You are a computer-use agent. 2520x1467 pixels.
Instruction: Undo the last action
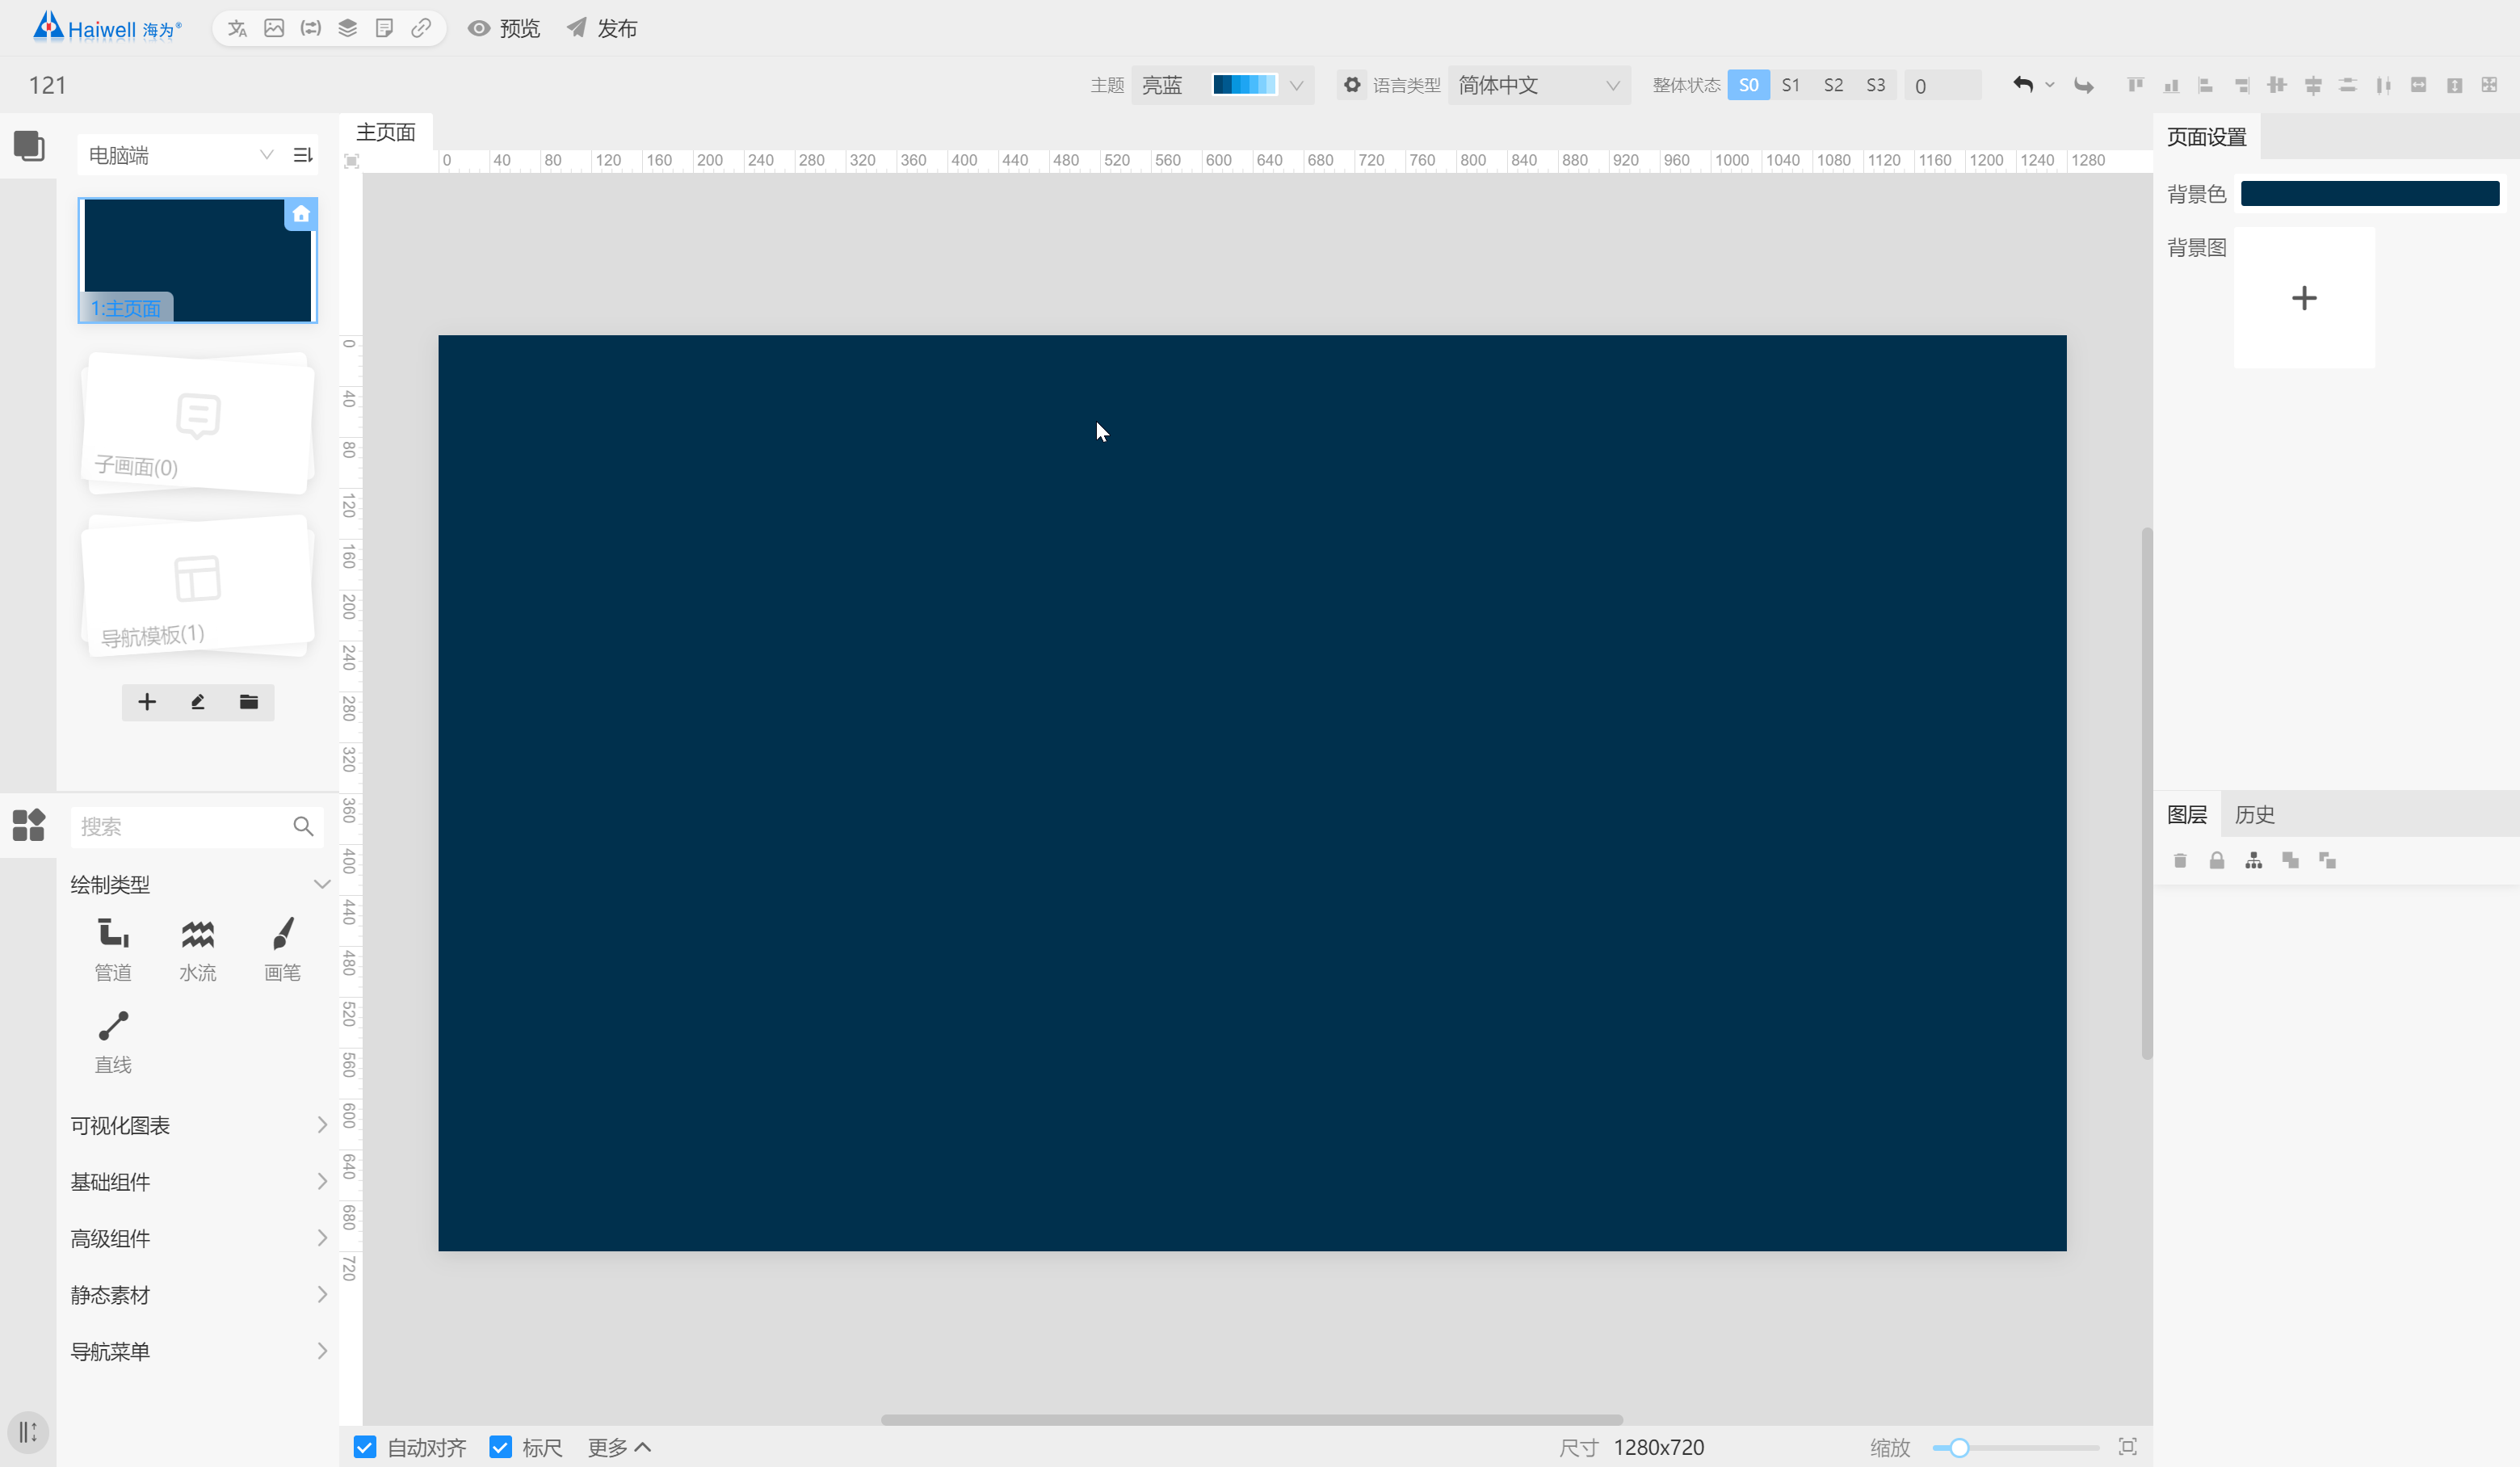point(2023,85)
